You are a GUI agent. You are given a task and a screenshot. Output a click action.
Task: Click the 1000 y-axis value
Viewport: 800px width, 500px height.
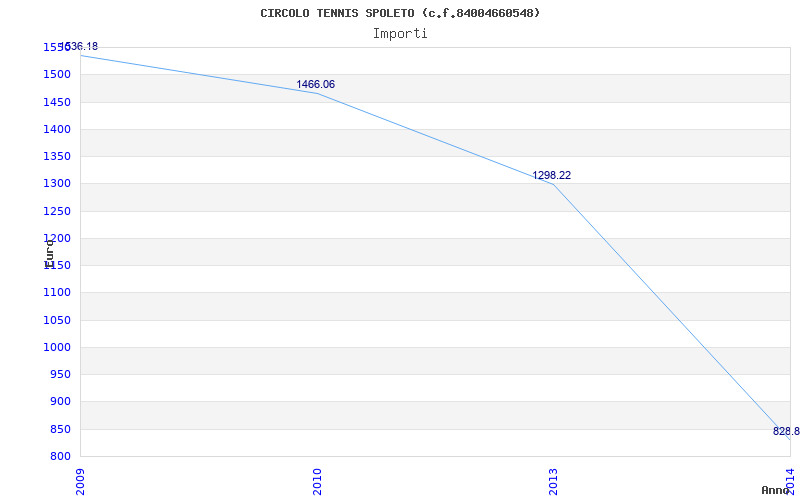coord(57,347)
